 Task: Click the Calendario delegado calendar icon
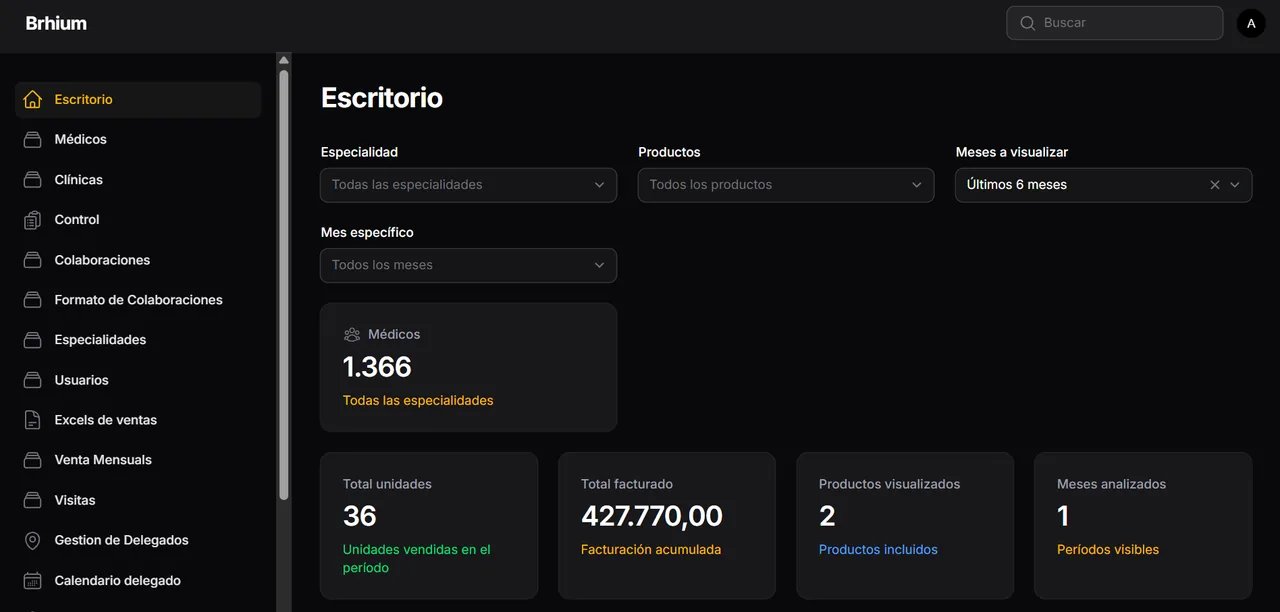click(33, 580)
